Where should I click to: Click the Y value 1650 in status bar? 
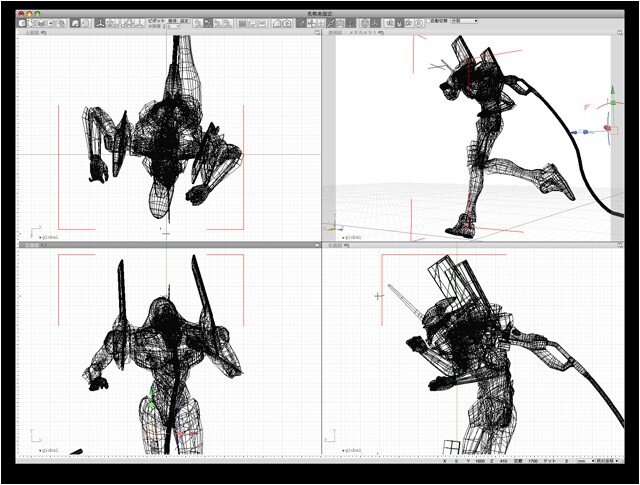coord(480,461)
